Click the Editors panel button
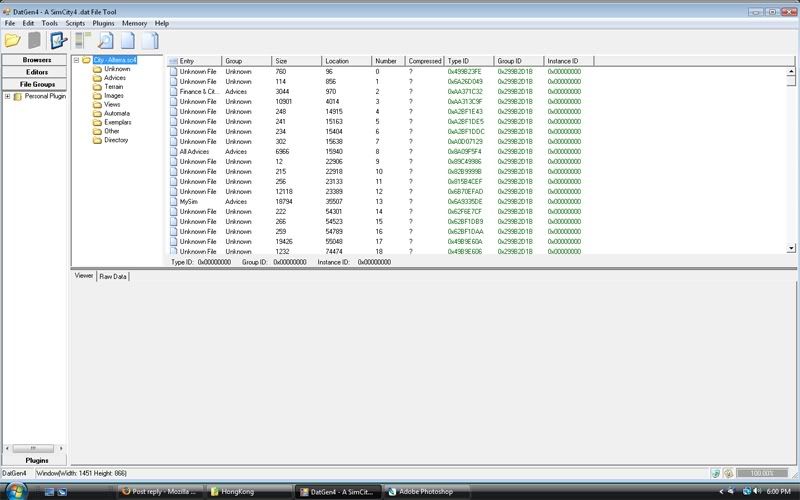Viewport: 800px width, 500px height. pyautogui.click(x=35, y=72)
